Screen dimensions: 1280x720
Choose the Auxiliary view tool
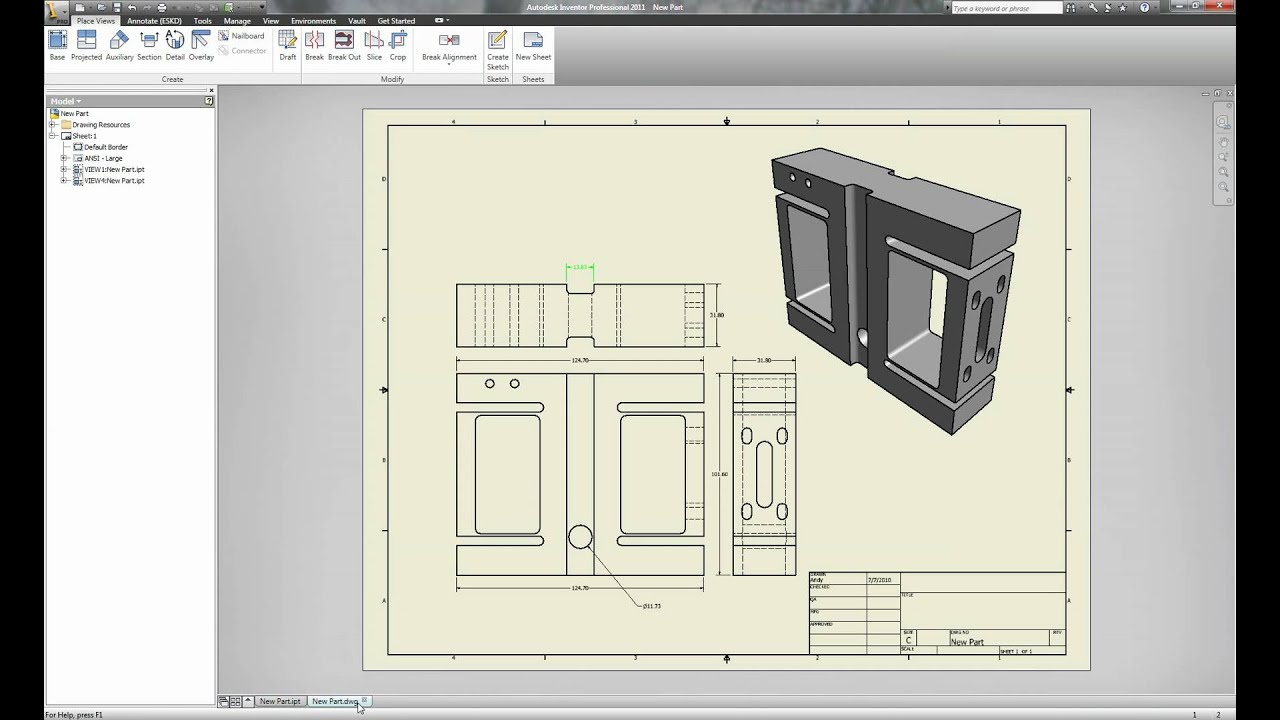(119, 45)
